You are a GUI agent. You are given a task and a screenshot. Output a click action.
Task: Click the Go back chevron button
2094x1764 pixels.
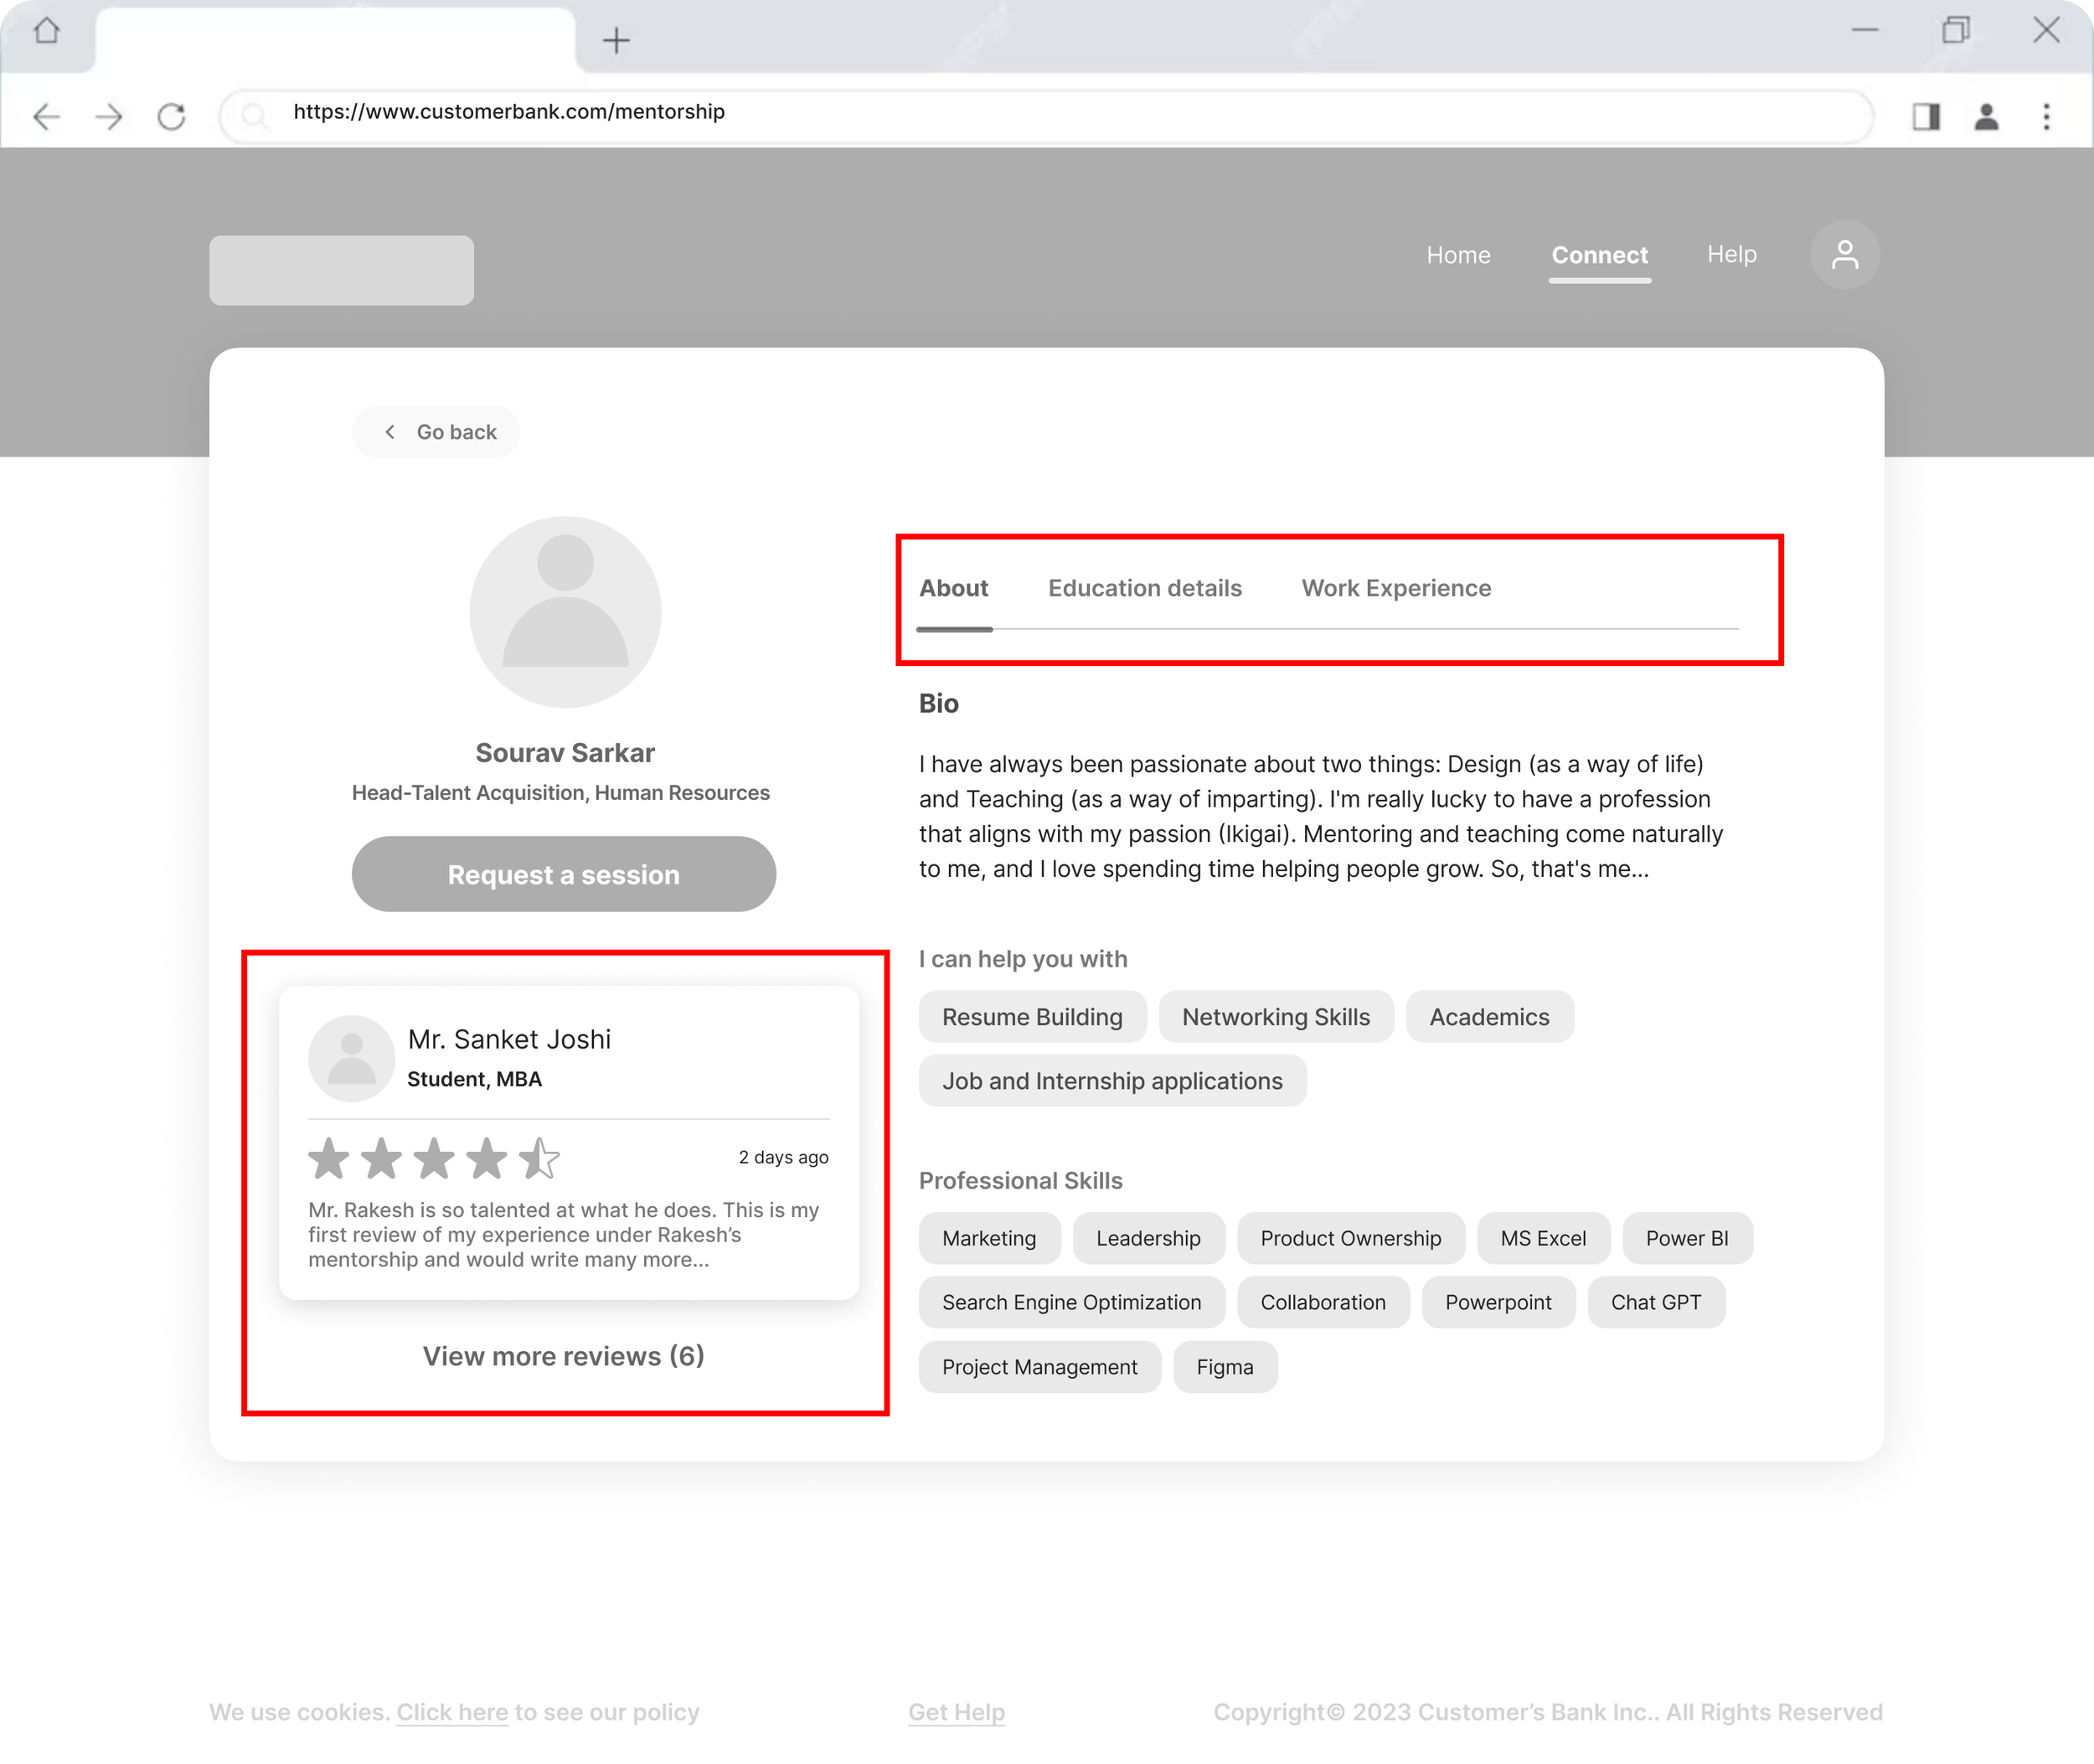[437, 432]
